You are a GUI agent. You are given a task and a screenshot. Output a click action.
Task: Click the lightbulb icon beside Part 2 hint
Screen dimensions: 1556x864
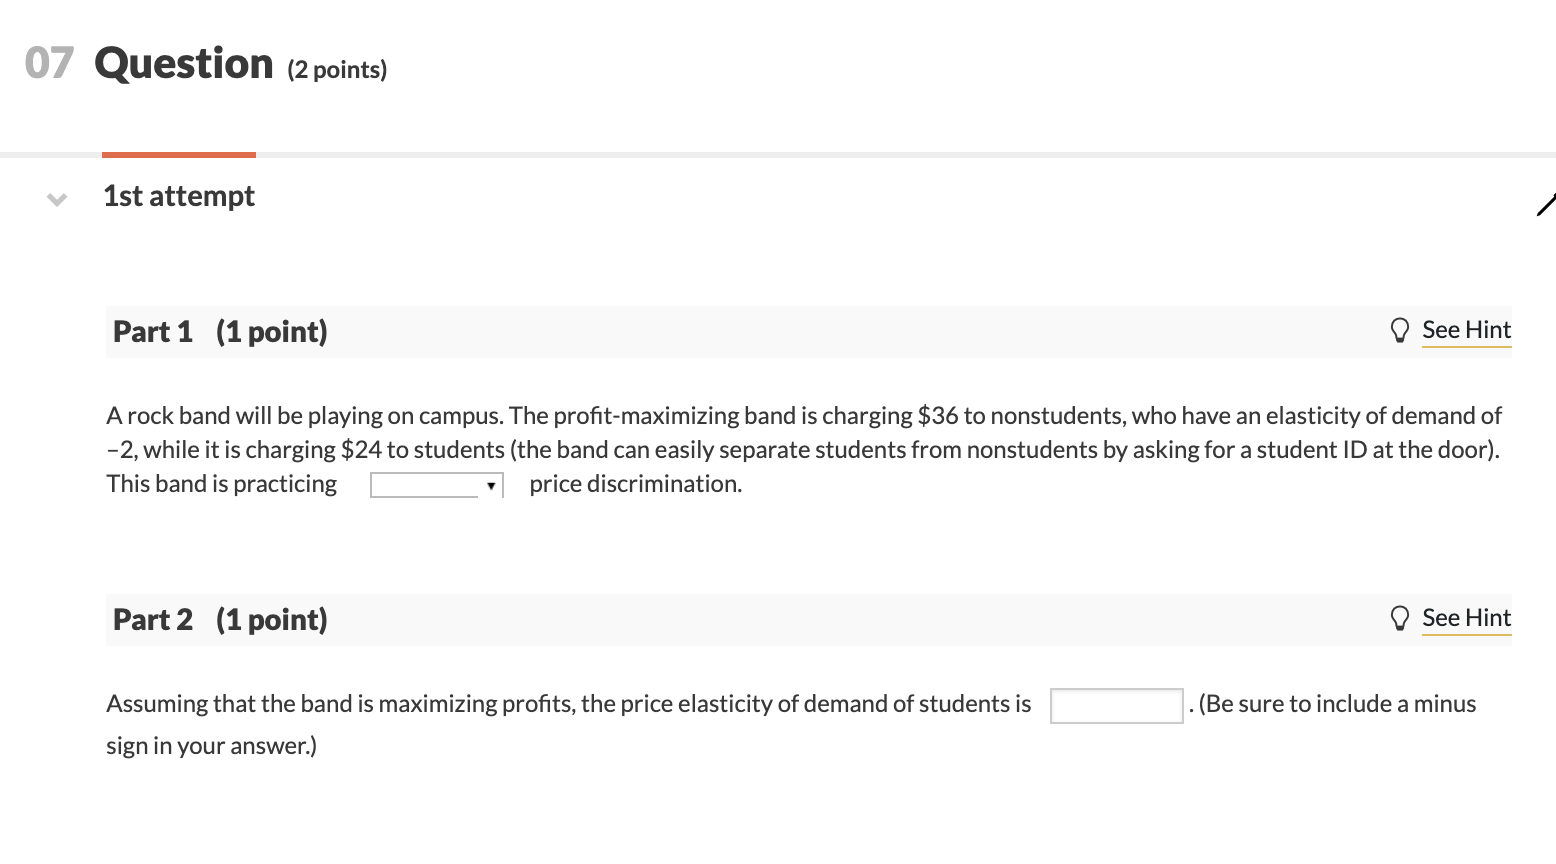(x=1400, y=617)
